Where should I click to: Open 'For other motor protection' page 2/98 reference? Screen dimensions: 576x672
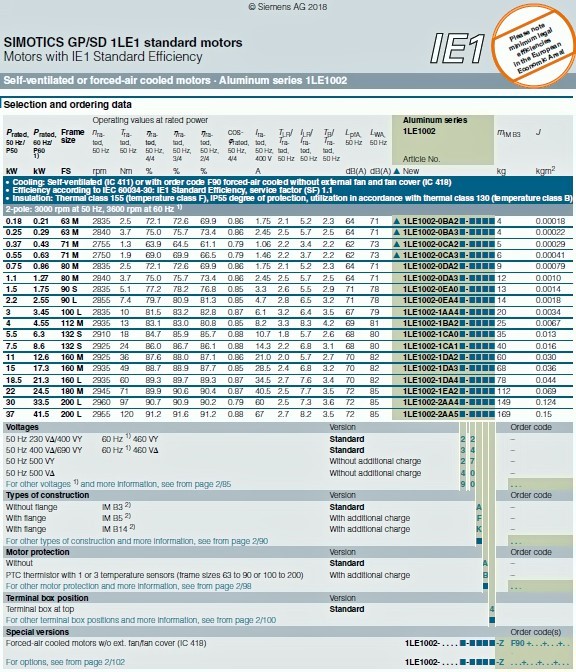point(129,586)
